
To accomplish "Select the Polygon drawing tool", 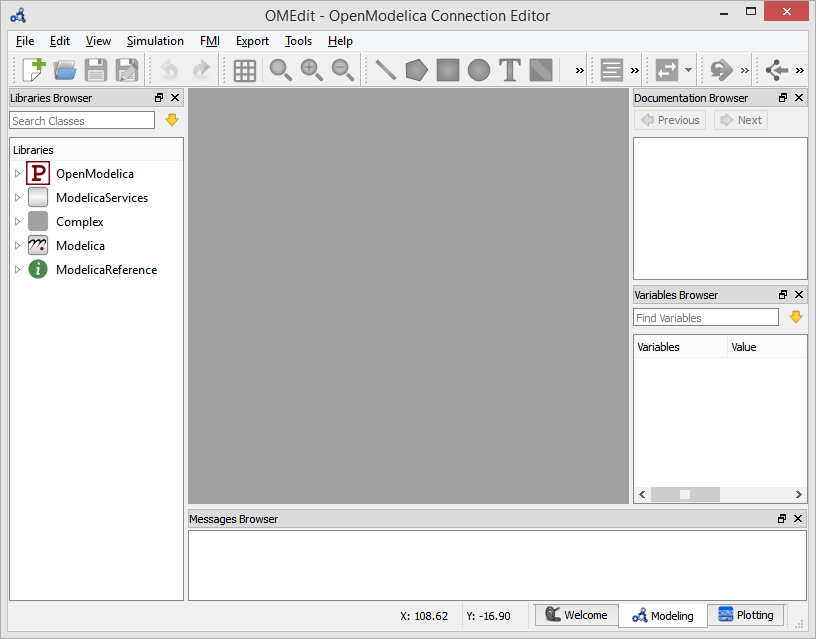I will coord(416,70).
